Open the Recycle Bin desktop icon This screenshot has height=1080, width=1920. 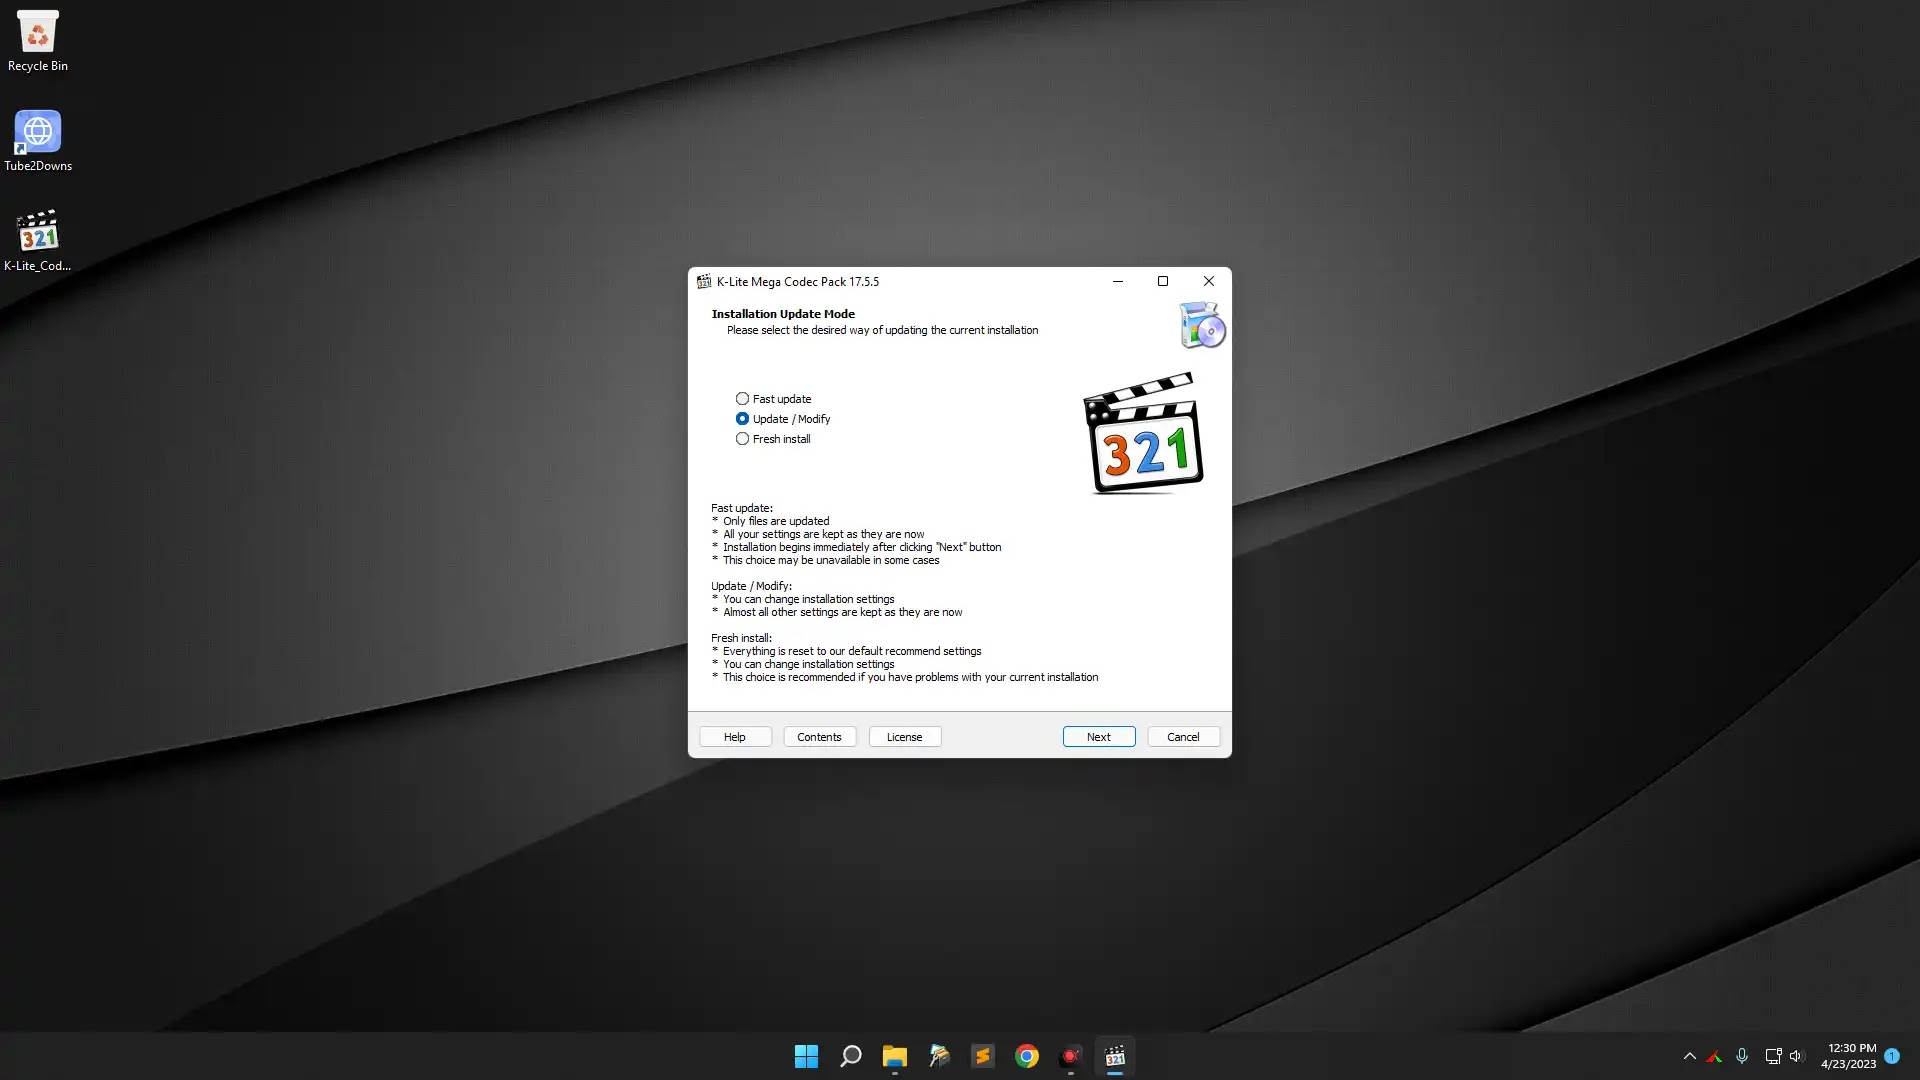(x=38, y=41)
